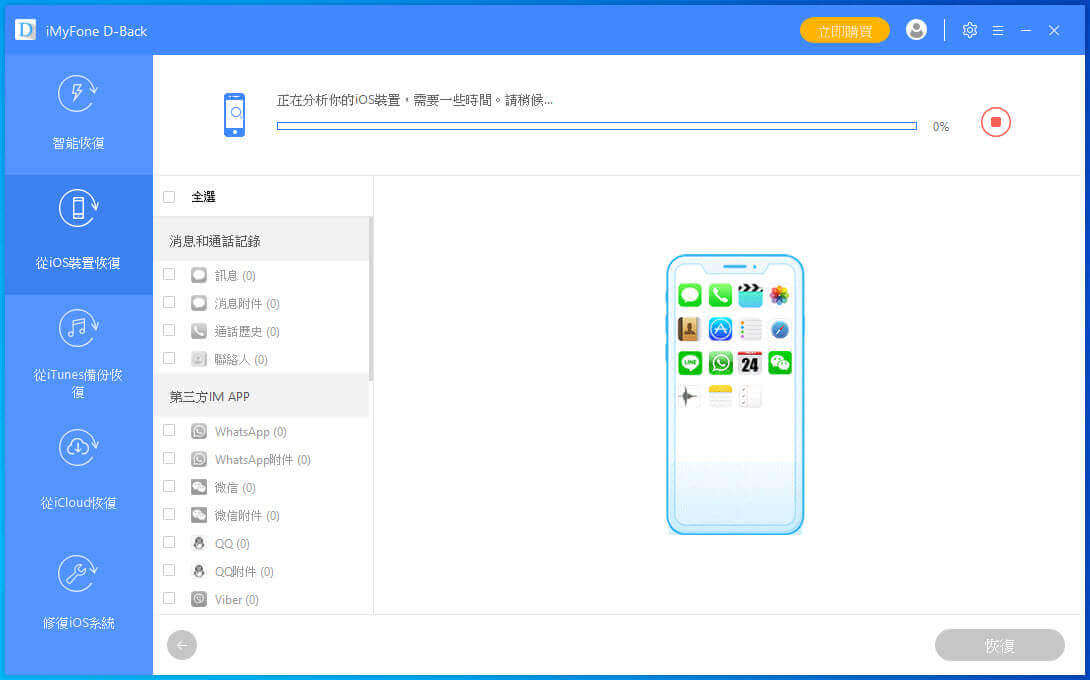This screenshot has width=1090, height=680.
Task: Open 從iTunes備份恢復 sidebar tab
Action: click(79, 355)
